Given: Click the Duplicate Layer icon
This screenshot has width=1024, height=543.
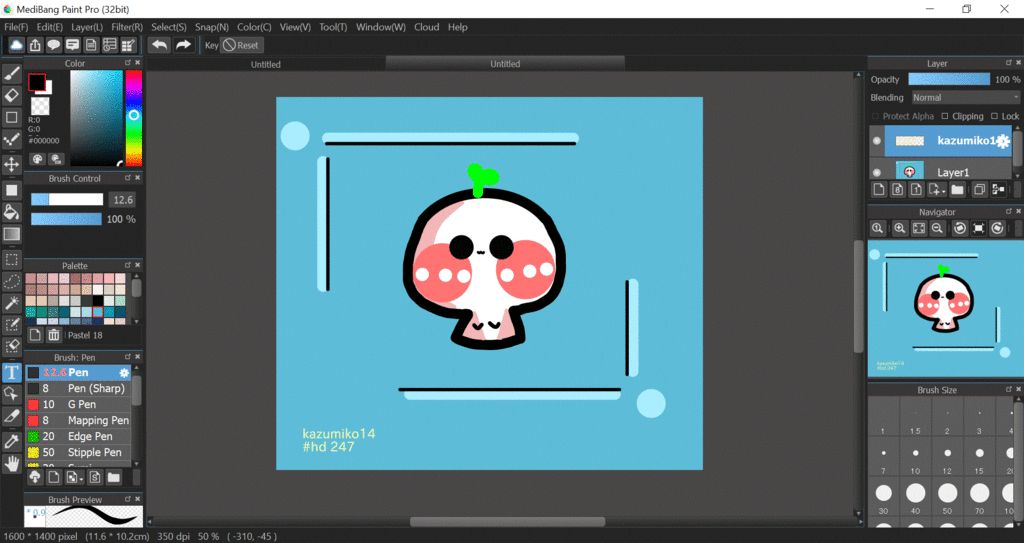Looking at the screenshot, I should pos(979,189).
